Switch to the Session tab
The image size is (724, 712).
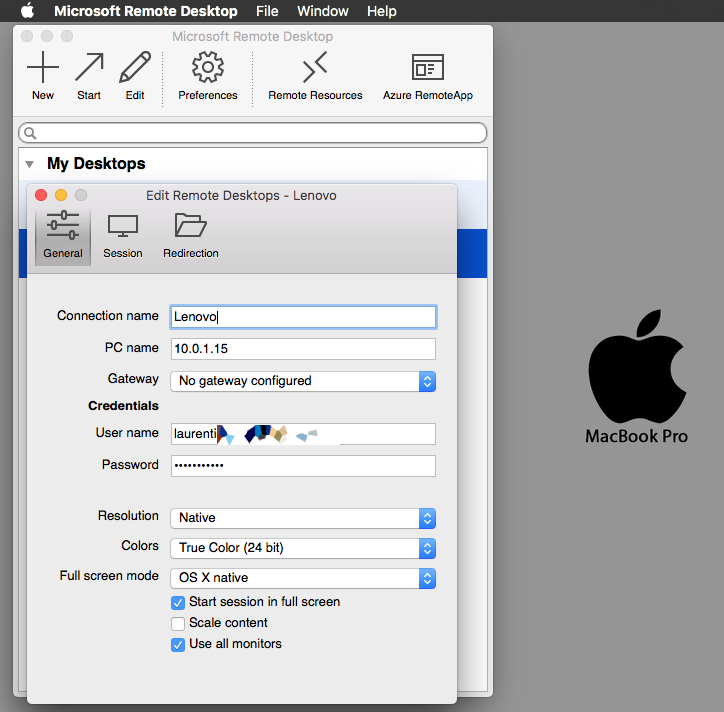coord(122,237)
